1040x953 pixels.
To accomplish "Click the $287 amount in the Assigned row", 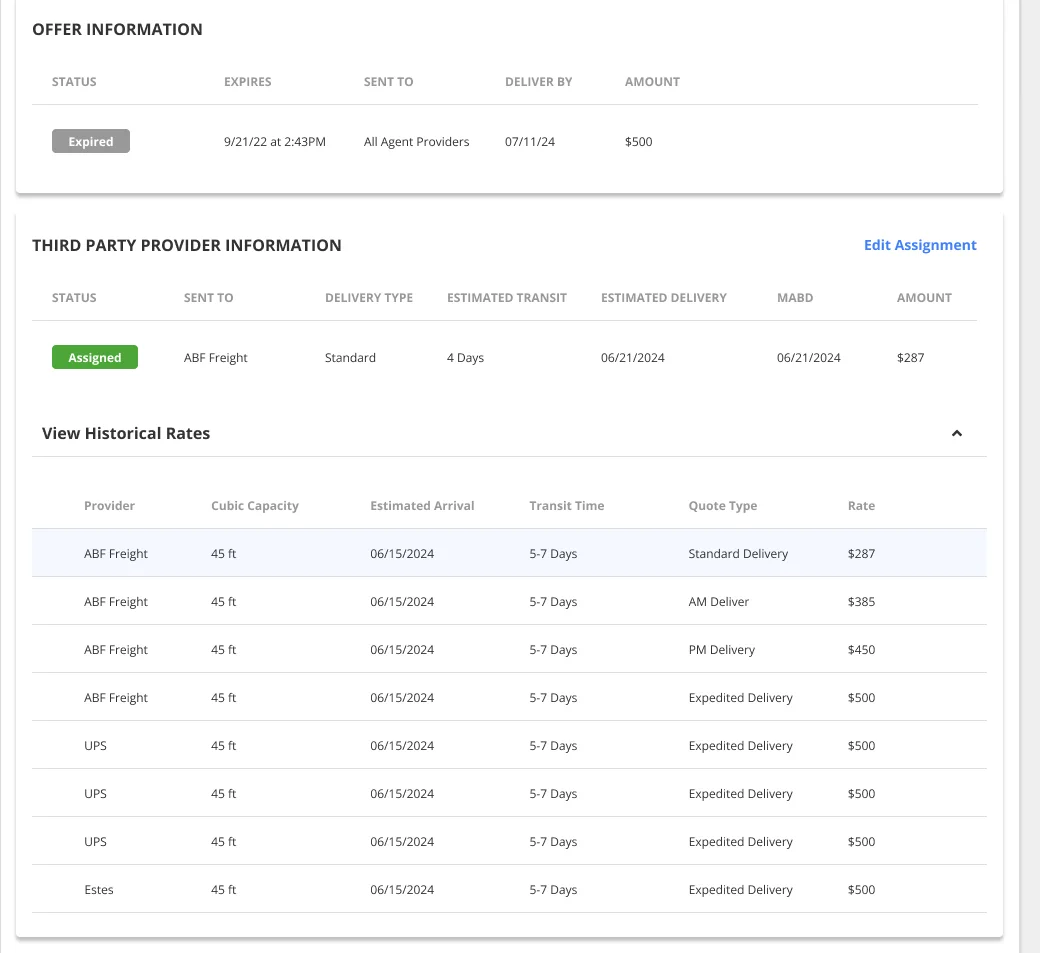I will click(x=911, y=358).
